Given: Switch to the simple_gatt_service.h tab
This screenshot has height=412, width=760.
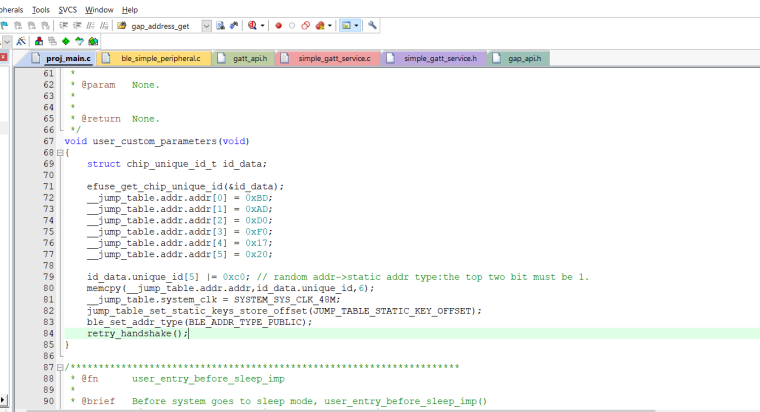Looking at the screenshot, I should (x=439, y=59).
